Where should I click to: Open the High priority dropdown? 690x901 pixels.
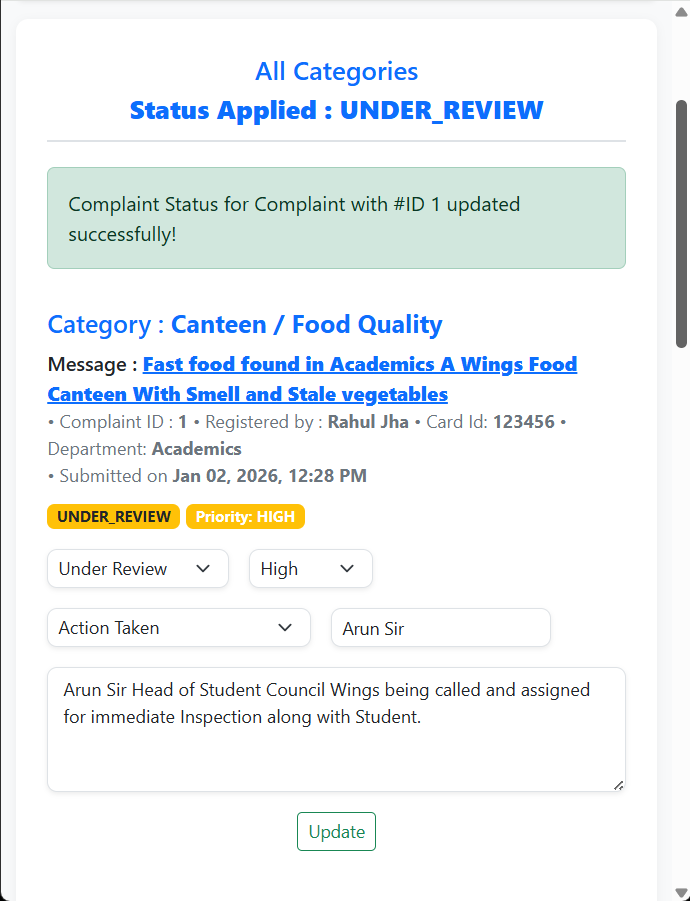[310, 569]
